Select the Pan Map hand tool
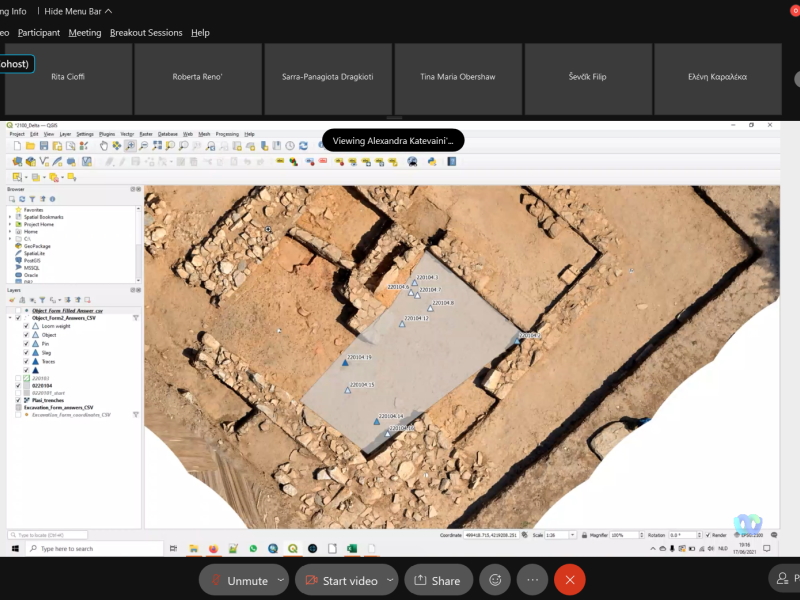Image resolution: width=800 pixels, height=600 pixels. point(104,146)
